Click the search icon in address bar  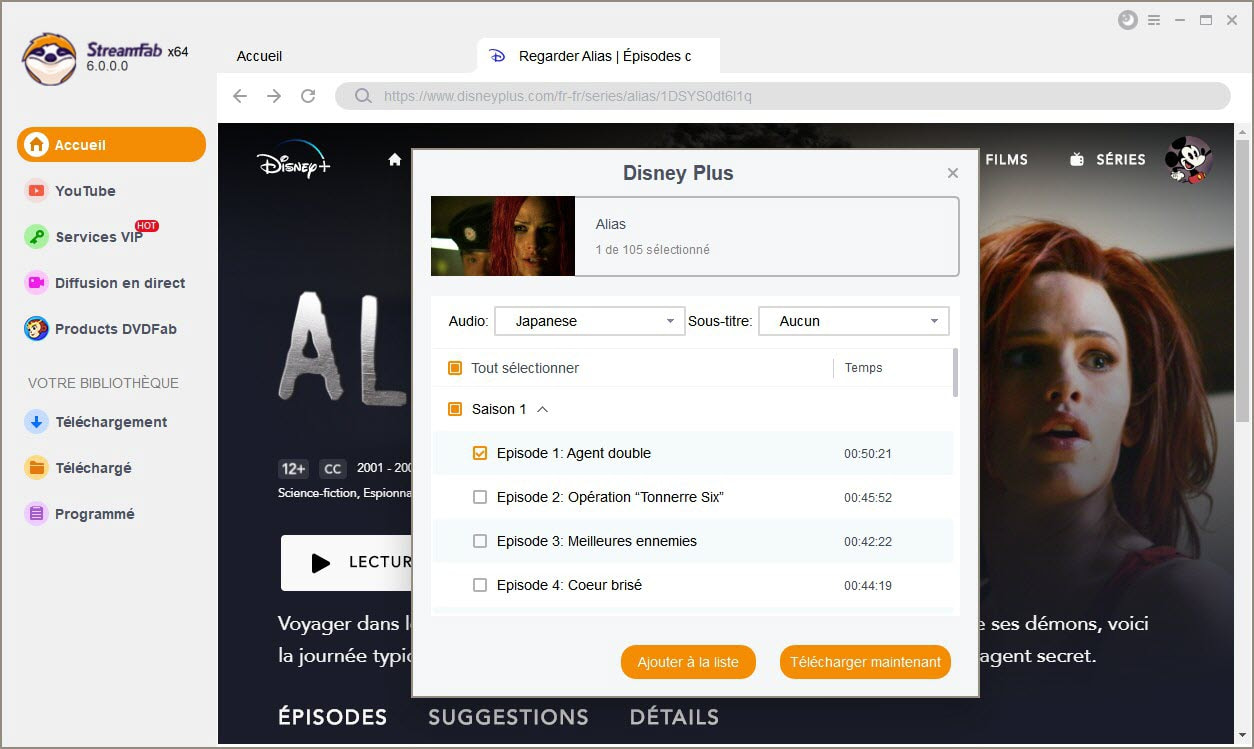point(362,96)
